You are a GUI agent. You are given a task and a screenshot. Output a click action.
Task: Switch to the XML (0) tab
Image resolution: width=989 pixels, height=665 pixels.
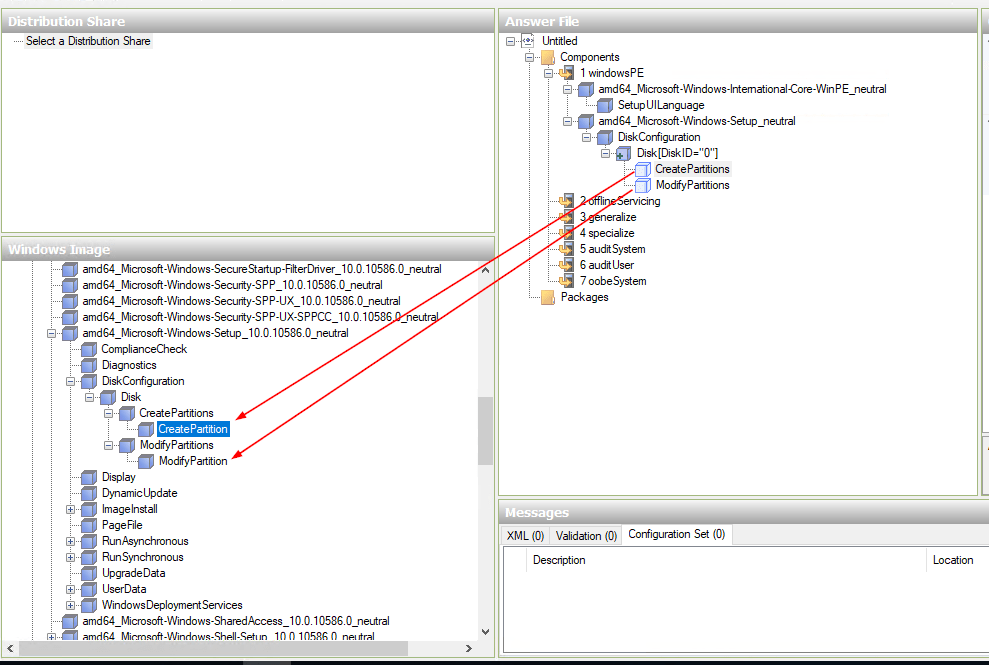[x=525, y=536]
